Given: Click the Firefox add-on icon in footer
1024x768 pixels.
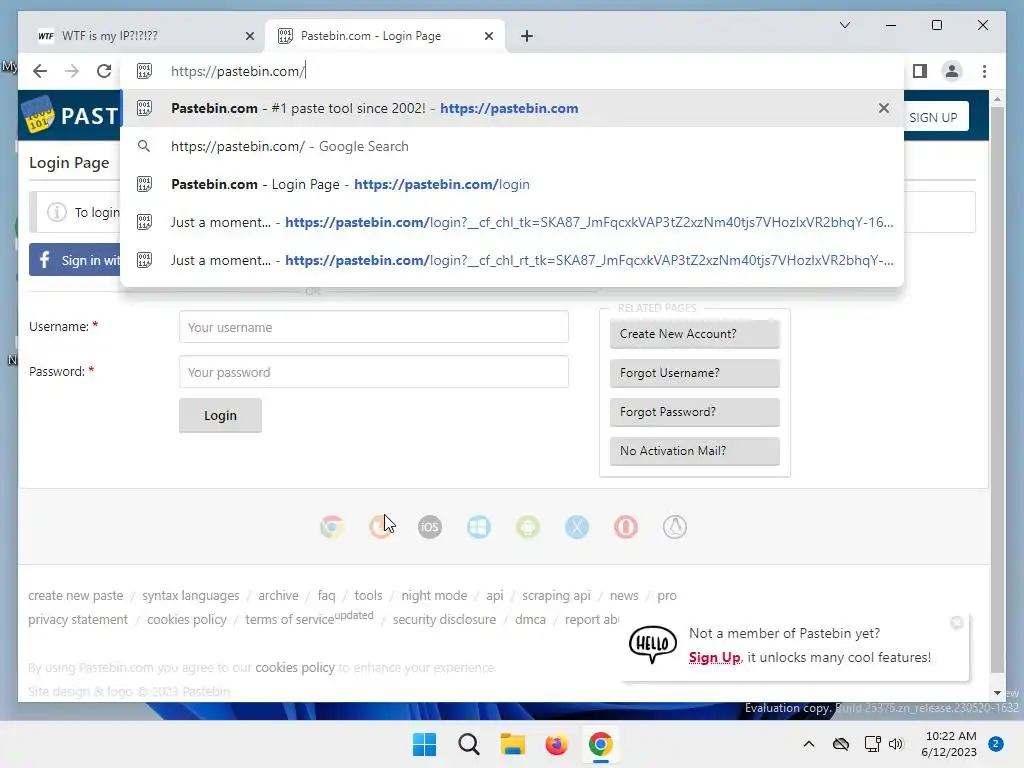Looking at the screenshot, I should (x=381, y=526).
